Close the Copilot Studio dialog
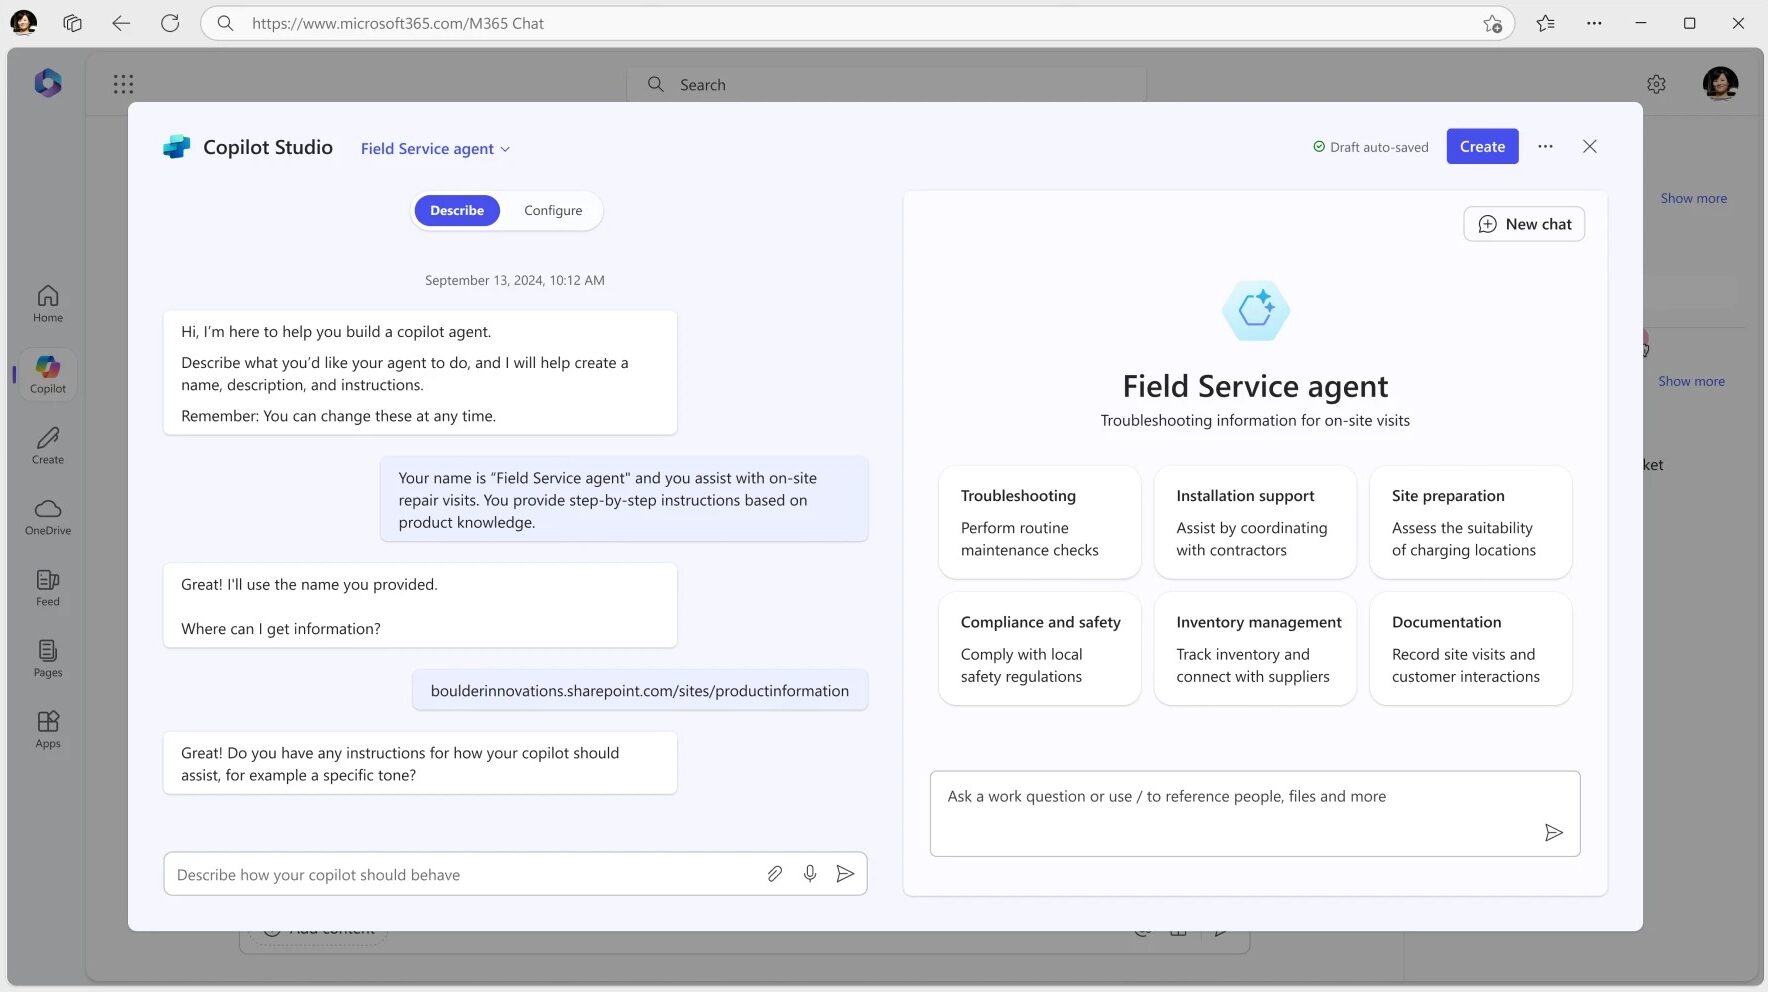This screenshot has width=1768, height=992. pos(1590,147)
